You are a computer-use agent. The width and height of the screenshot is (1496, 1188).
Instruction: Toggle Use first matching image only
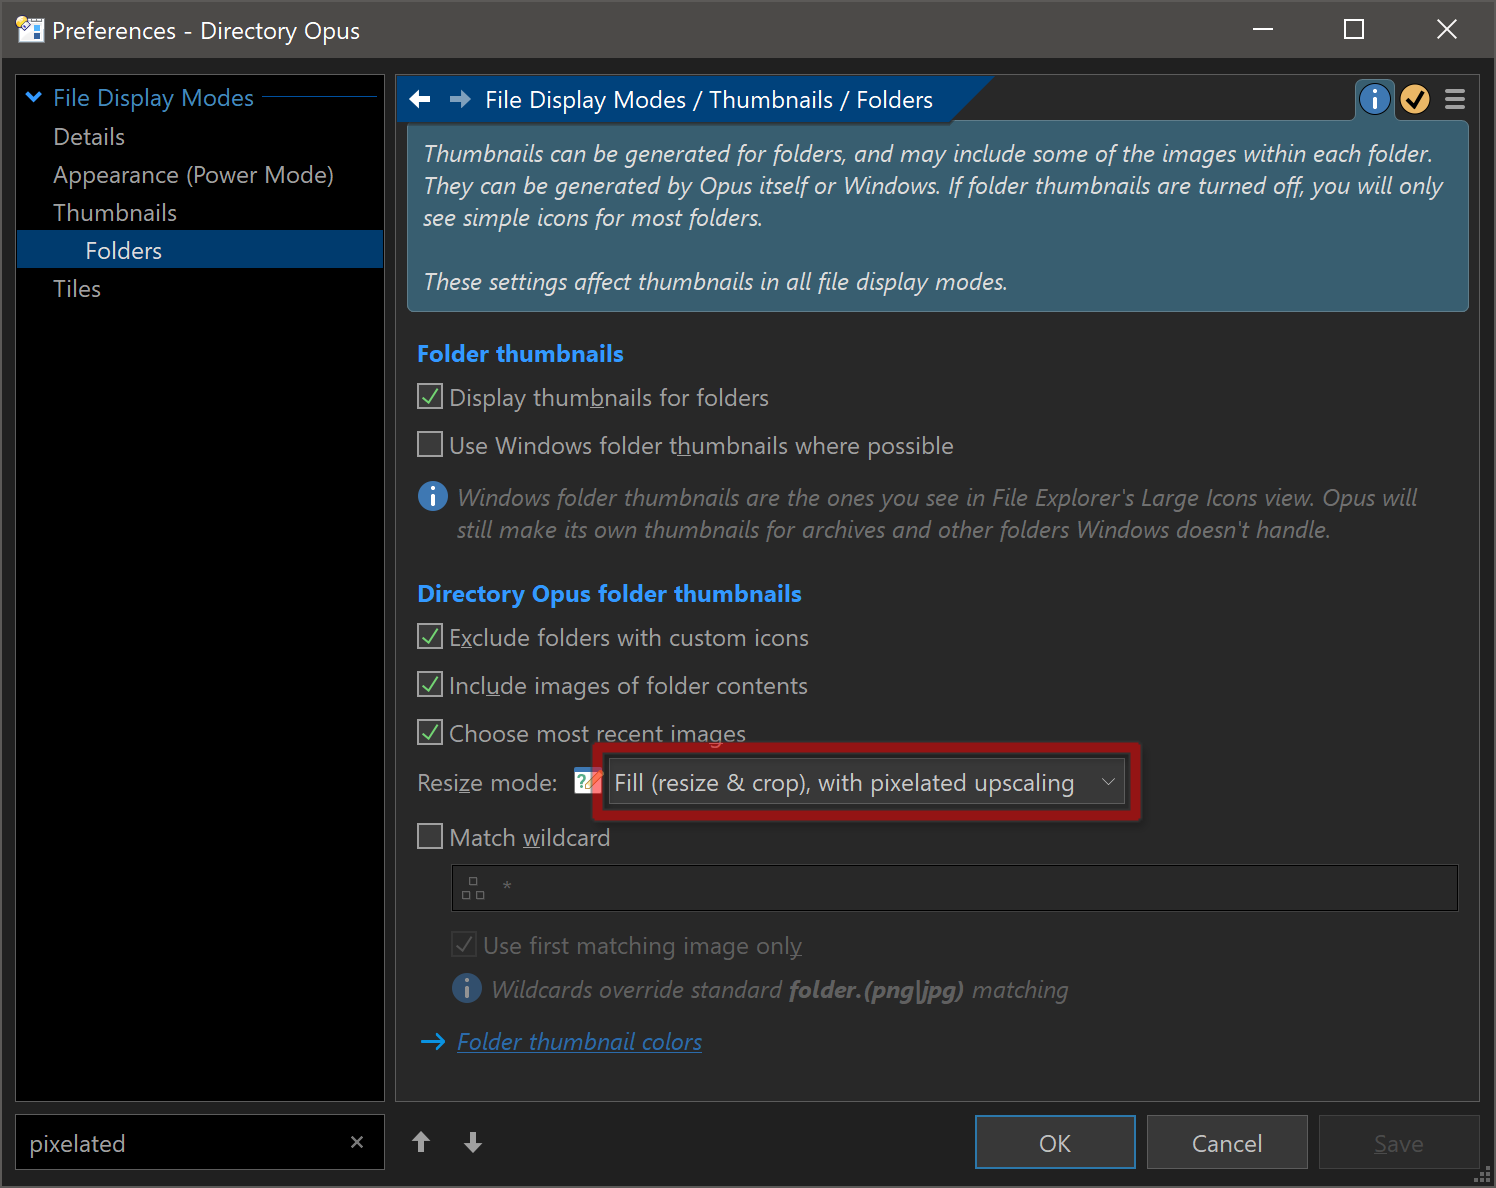pyautogui.click(x=464, y=944)
